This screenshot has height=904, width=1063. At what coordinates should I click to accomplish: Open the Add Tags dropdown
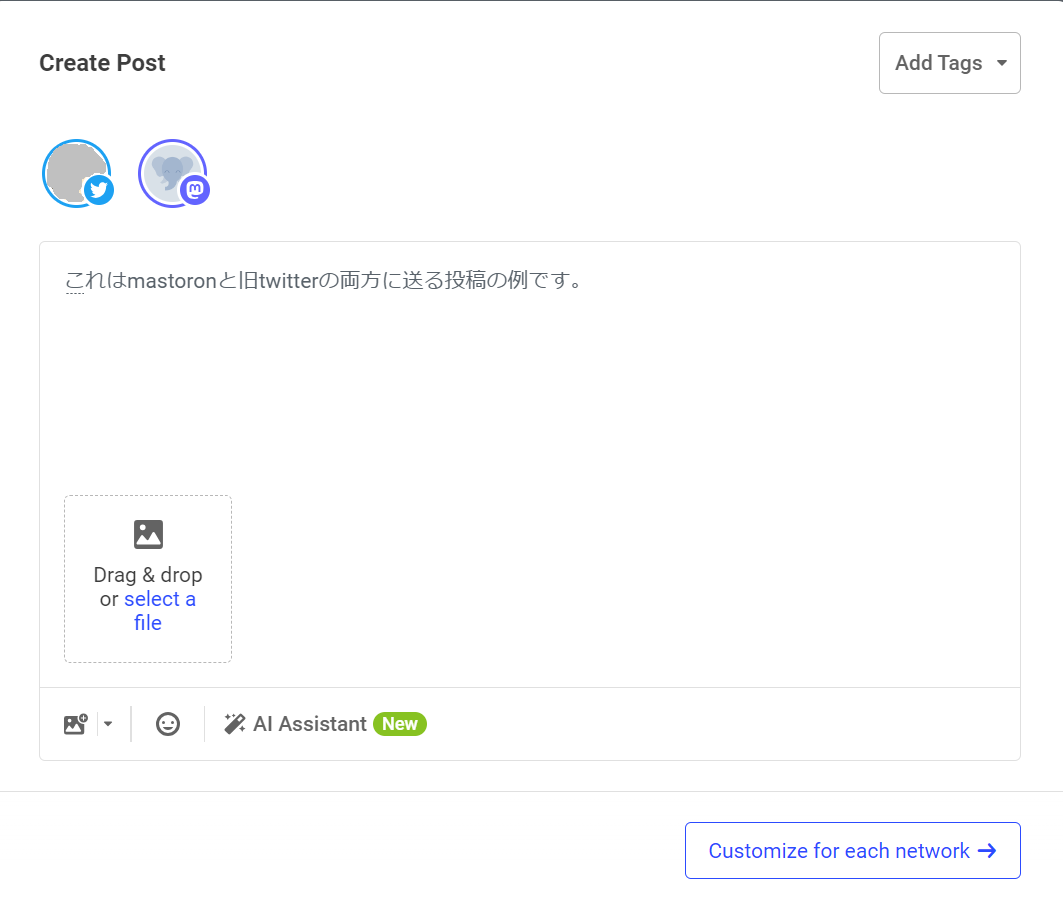[x=948, y=62]
